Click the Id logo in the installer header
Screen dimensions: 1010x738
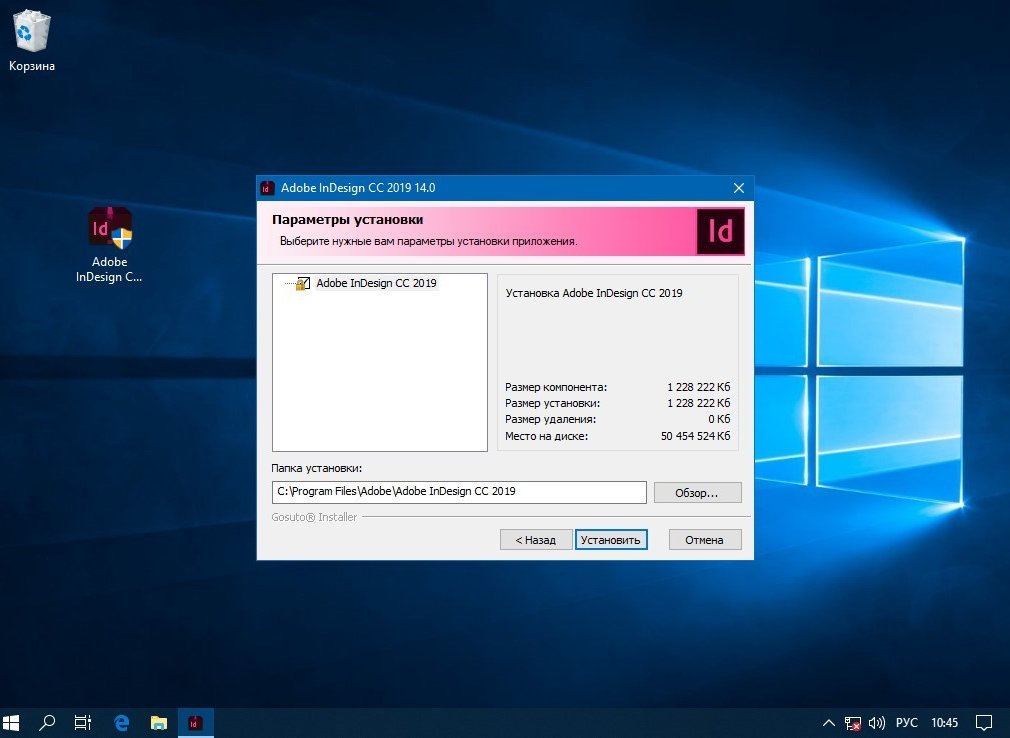click(x=720, y=231)
